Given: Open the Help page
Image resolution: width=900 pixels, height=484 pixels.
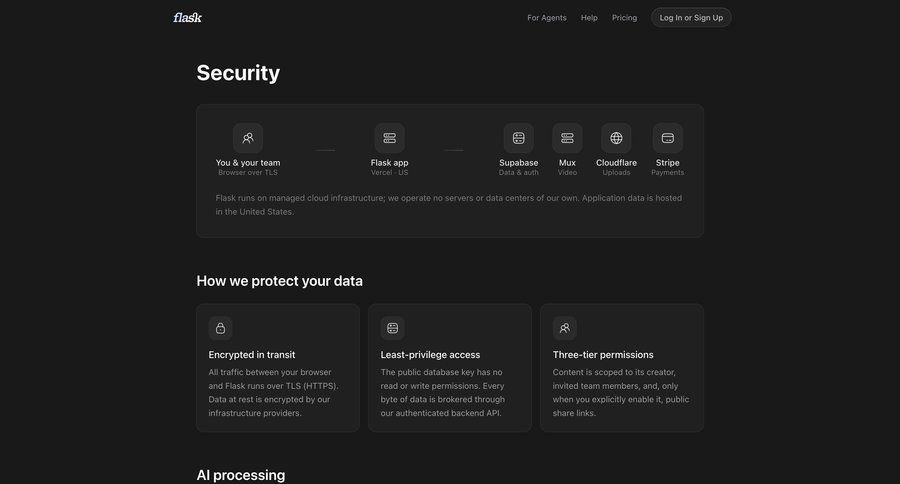Looking at the screenshot, I should point(589,18).
